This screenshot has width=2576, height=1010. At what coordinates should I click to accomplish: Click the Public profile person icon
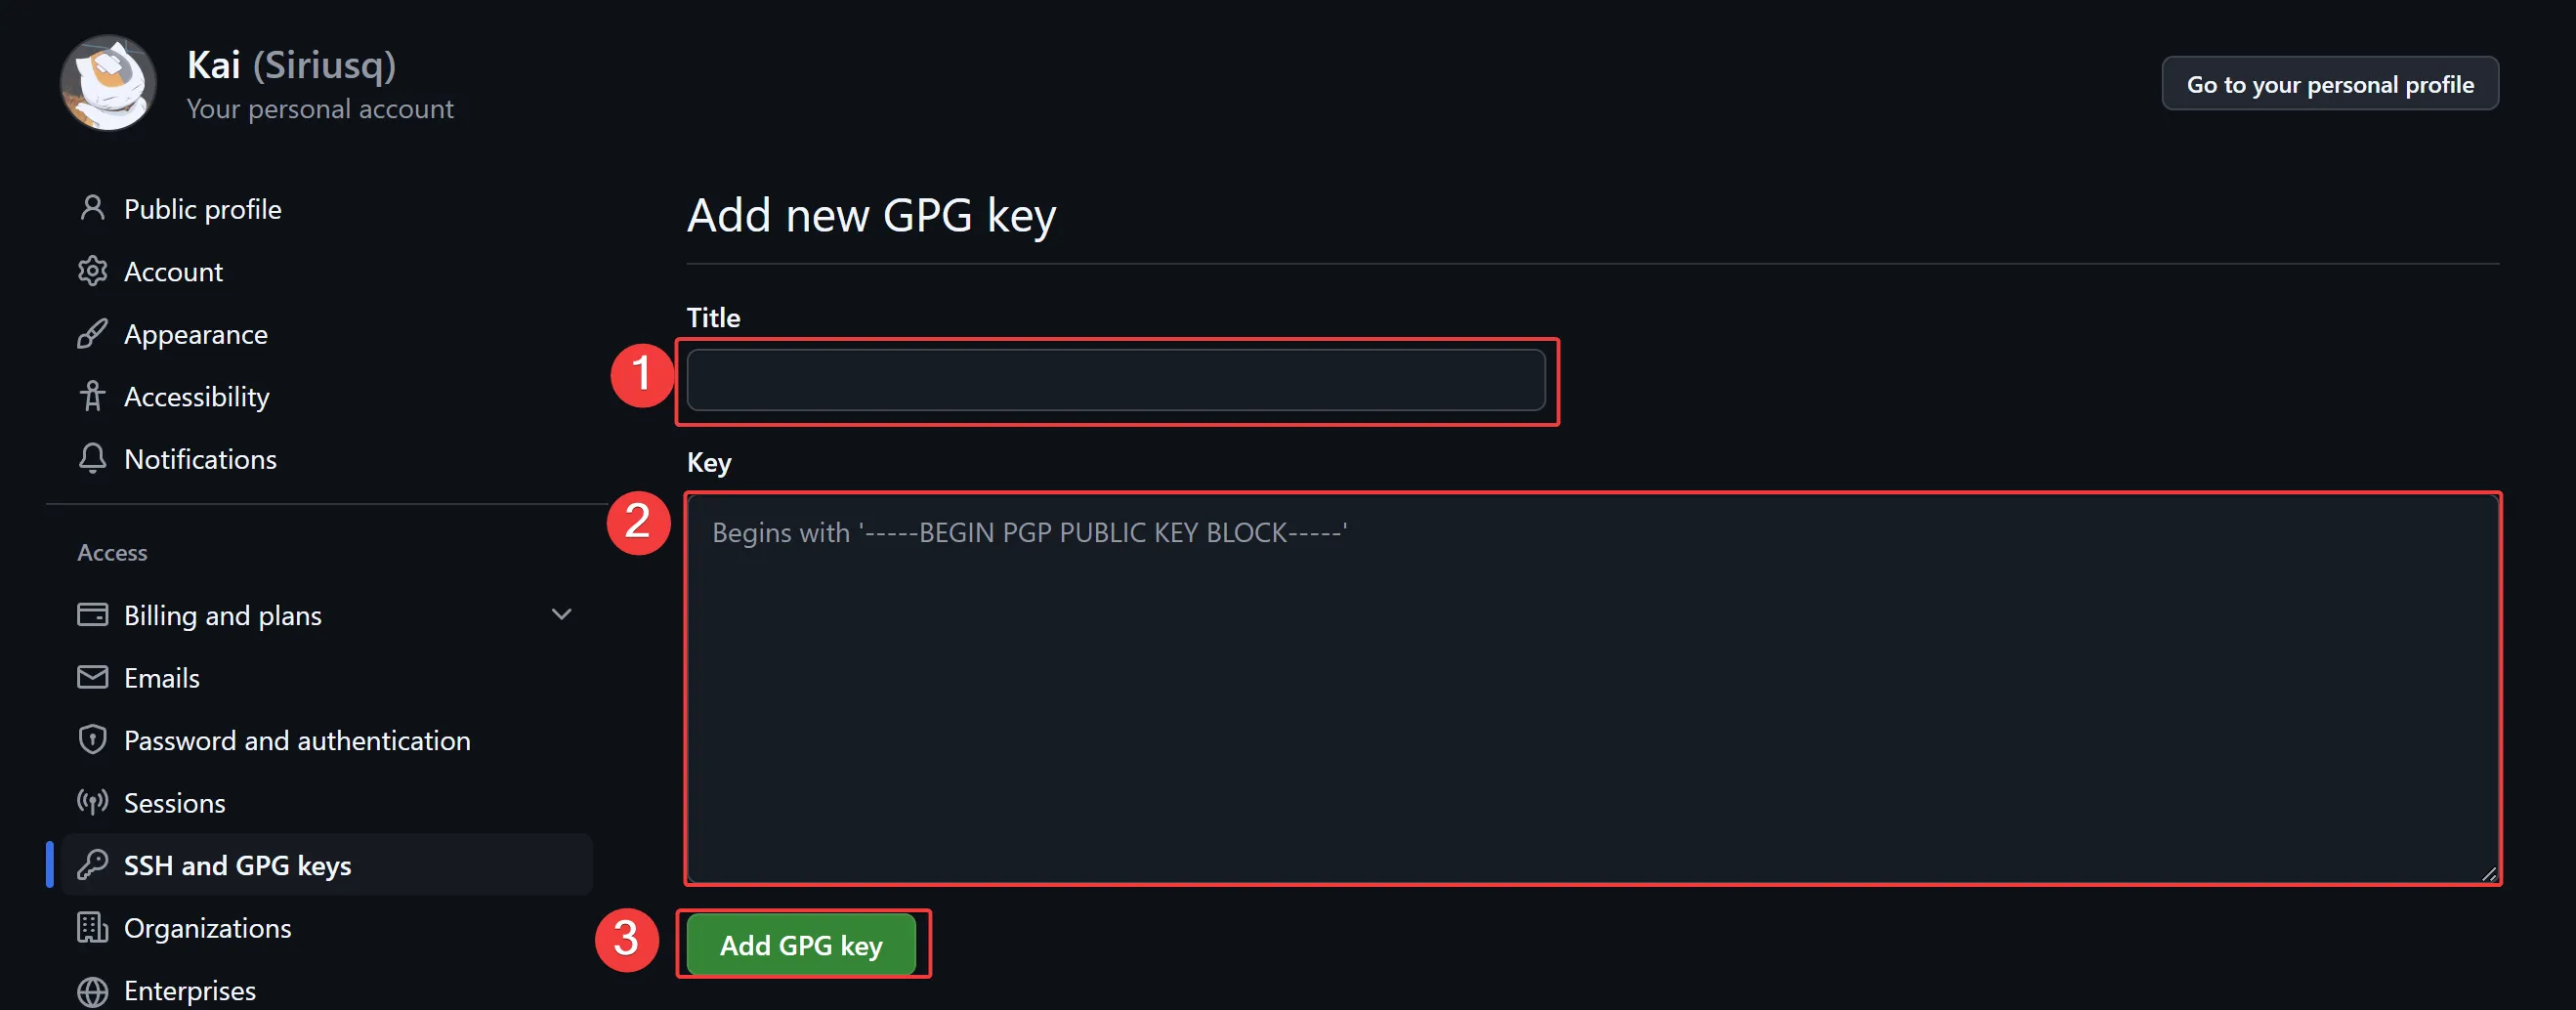click(x=92, y=208)
